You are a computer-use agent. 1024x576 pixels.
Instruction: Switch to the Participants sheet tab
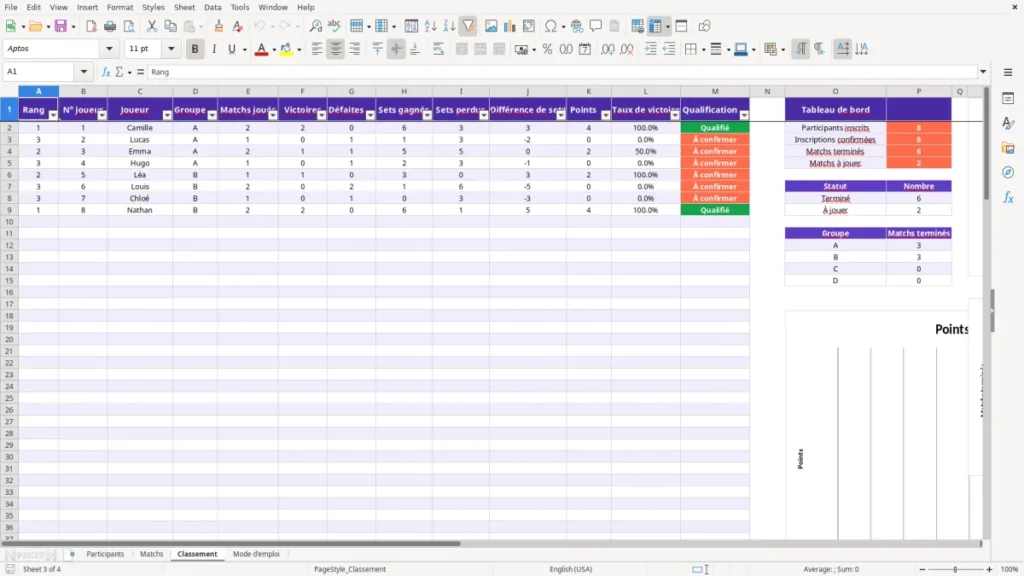(105, 554)
